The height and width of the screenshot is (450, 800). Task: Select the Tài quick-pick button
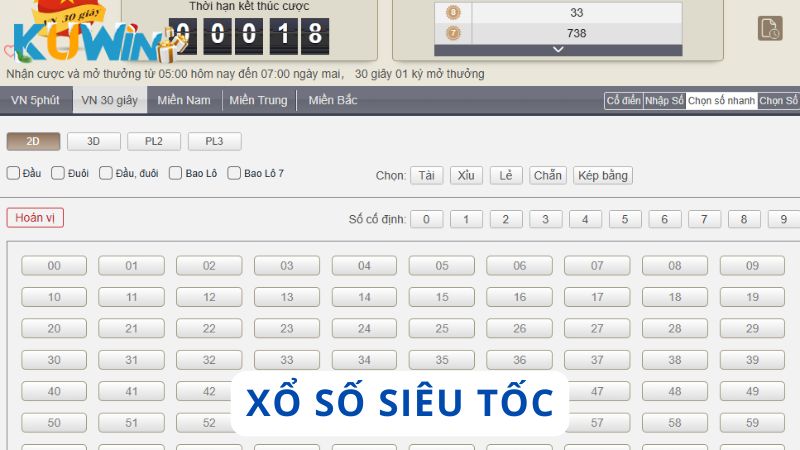tap(427, 175)
